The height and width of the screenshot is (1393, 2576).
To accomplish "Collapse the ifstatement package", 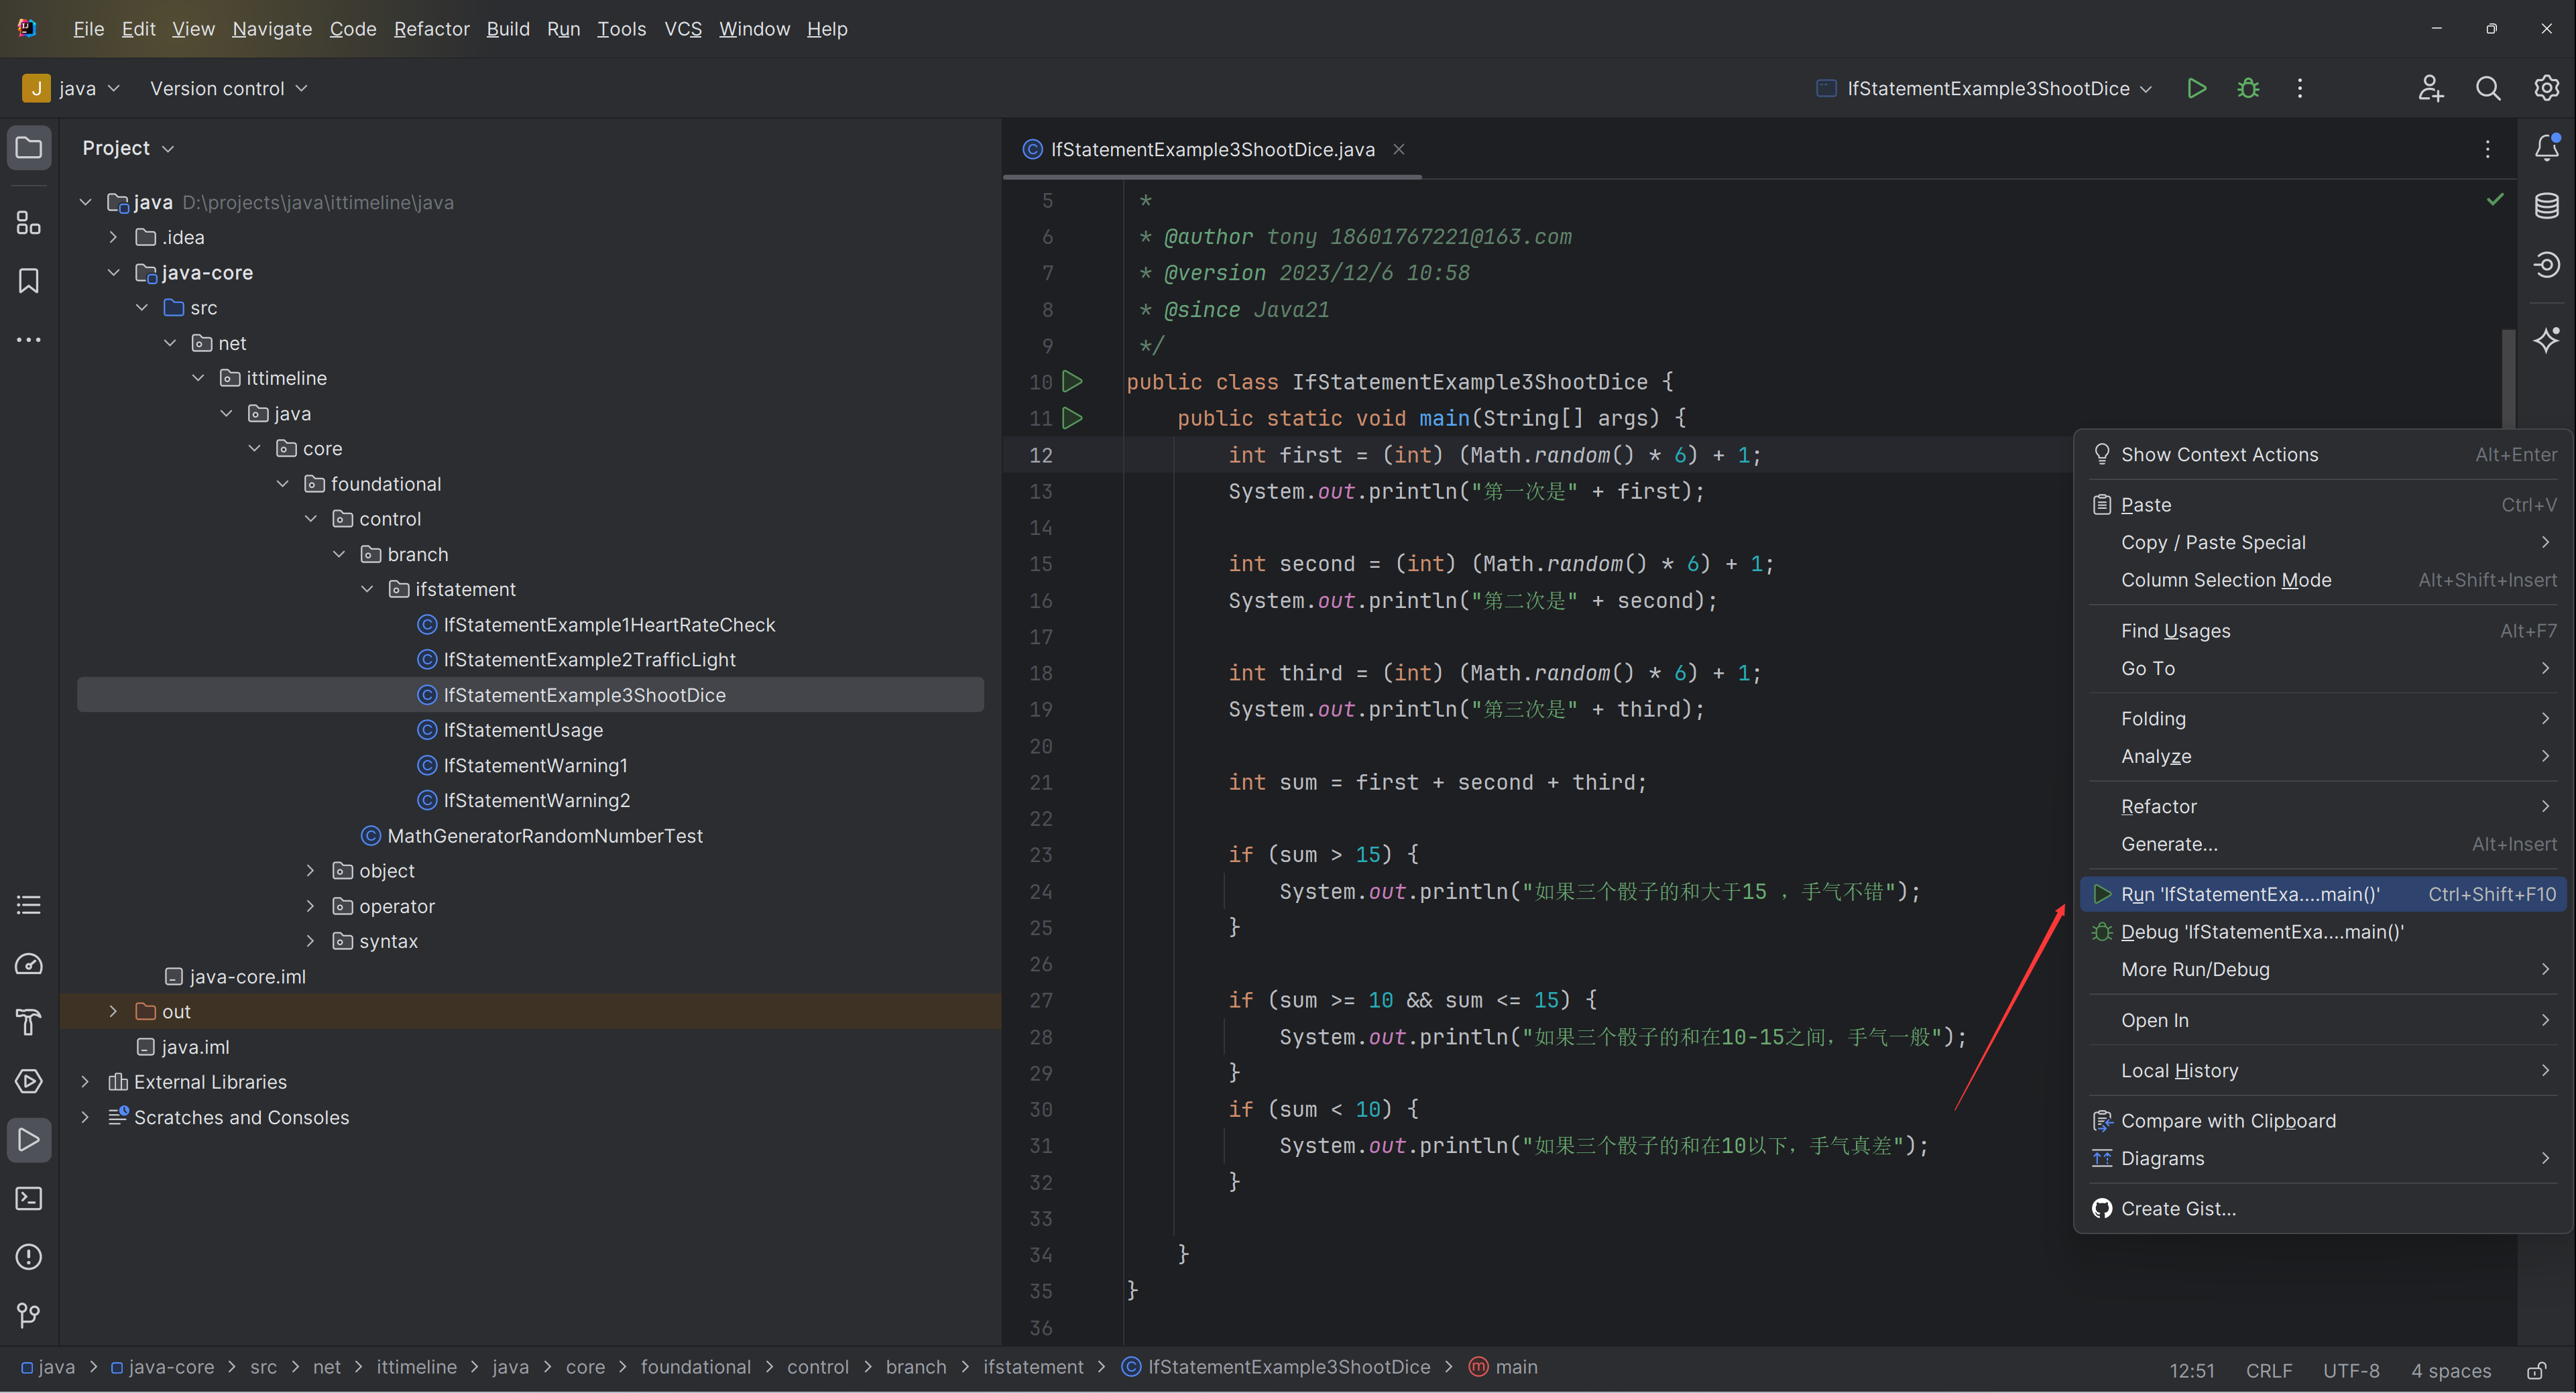I will (367, 589).
